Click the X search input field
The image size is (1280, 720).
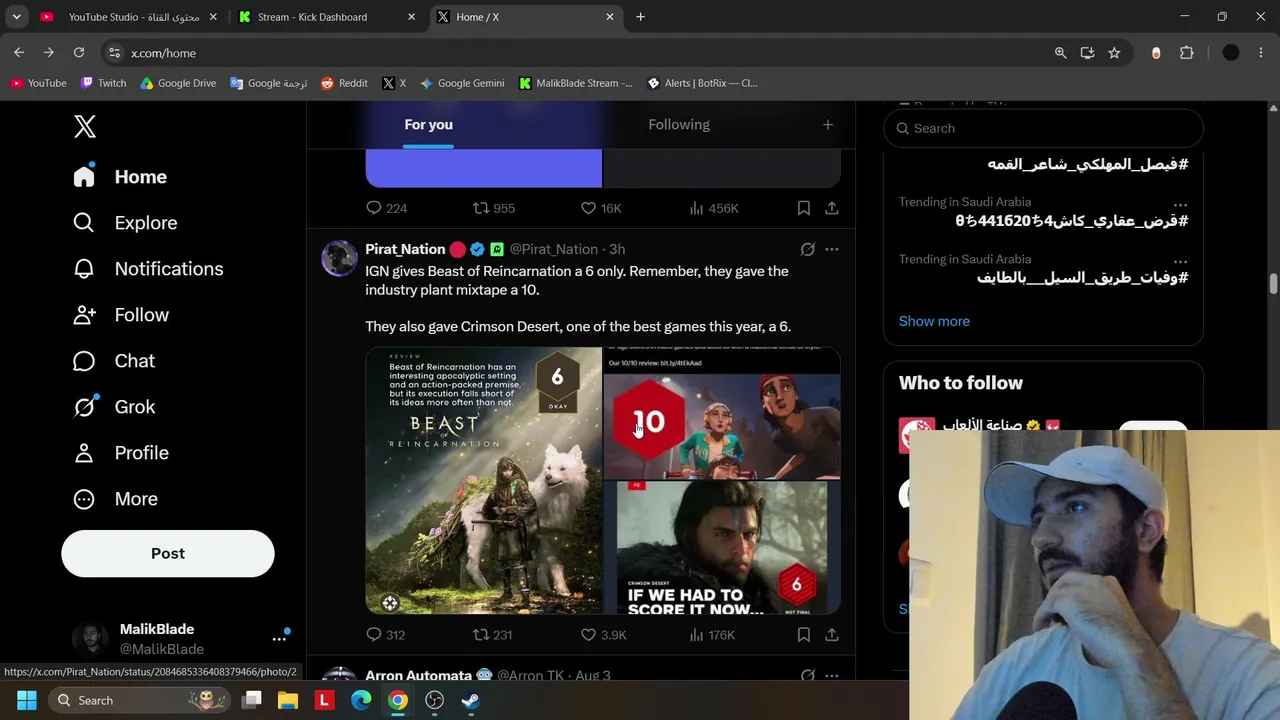pos(1043,128)
